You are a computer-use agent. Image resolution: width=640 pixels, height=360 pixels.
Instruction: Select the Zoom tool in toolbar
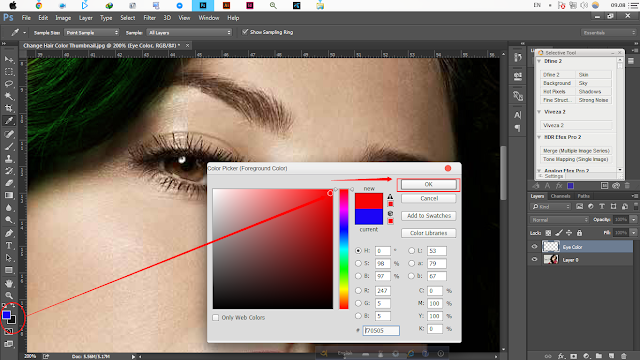coord(9,296)
